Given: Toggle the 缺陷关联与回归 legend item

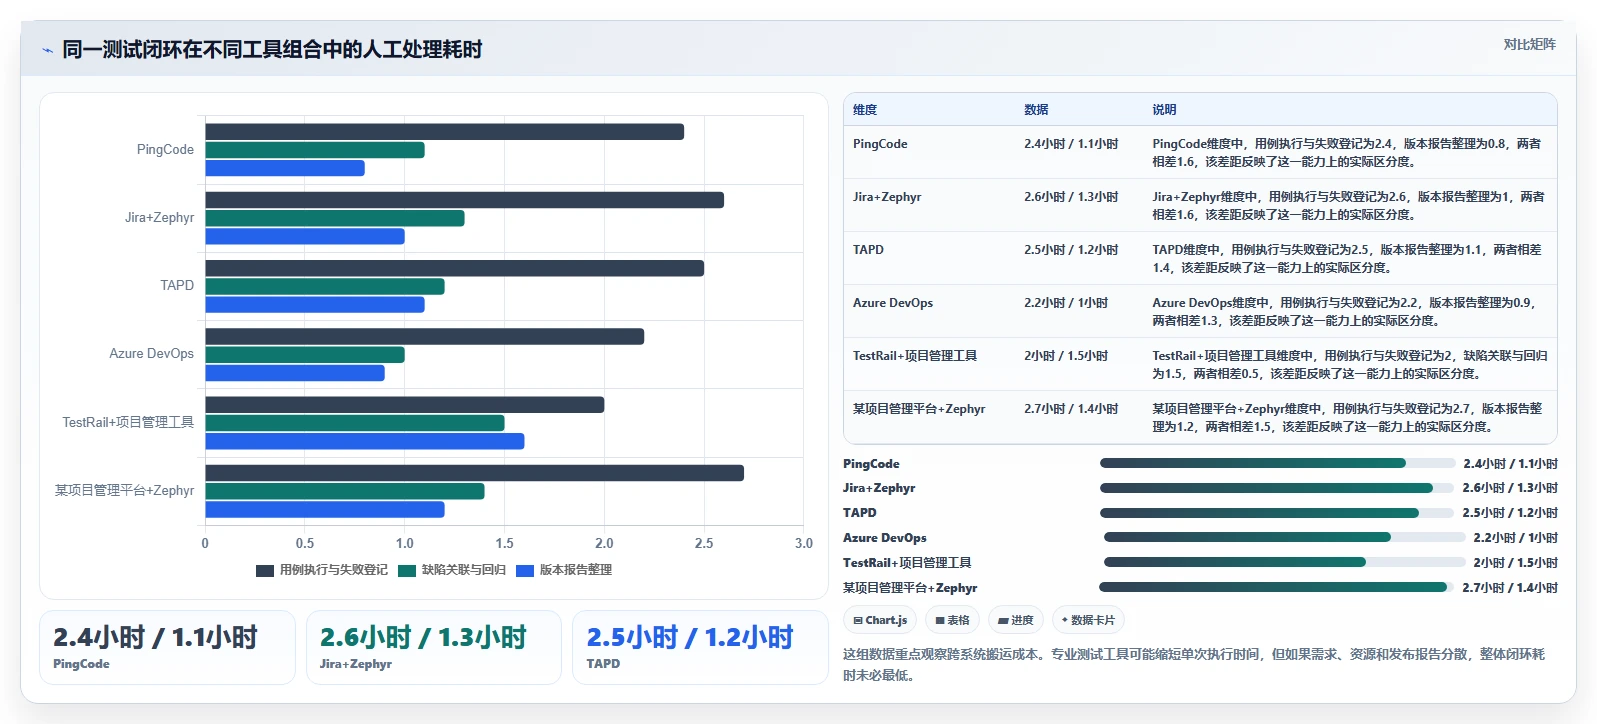Looking at the screenshot, I should click(452, 570).
